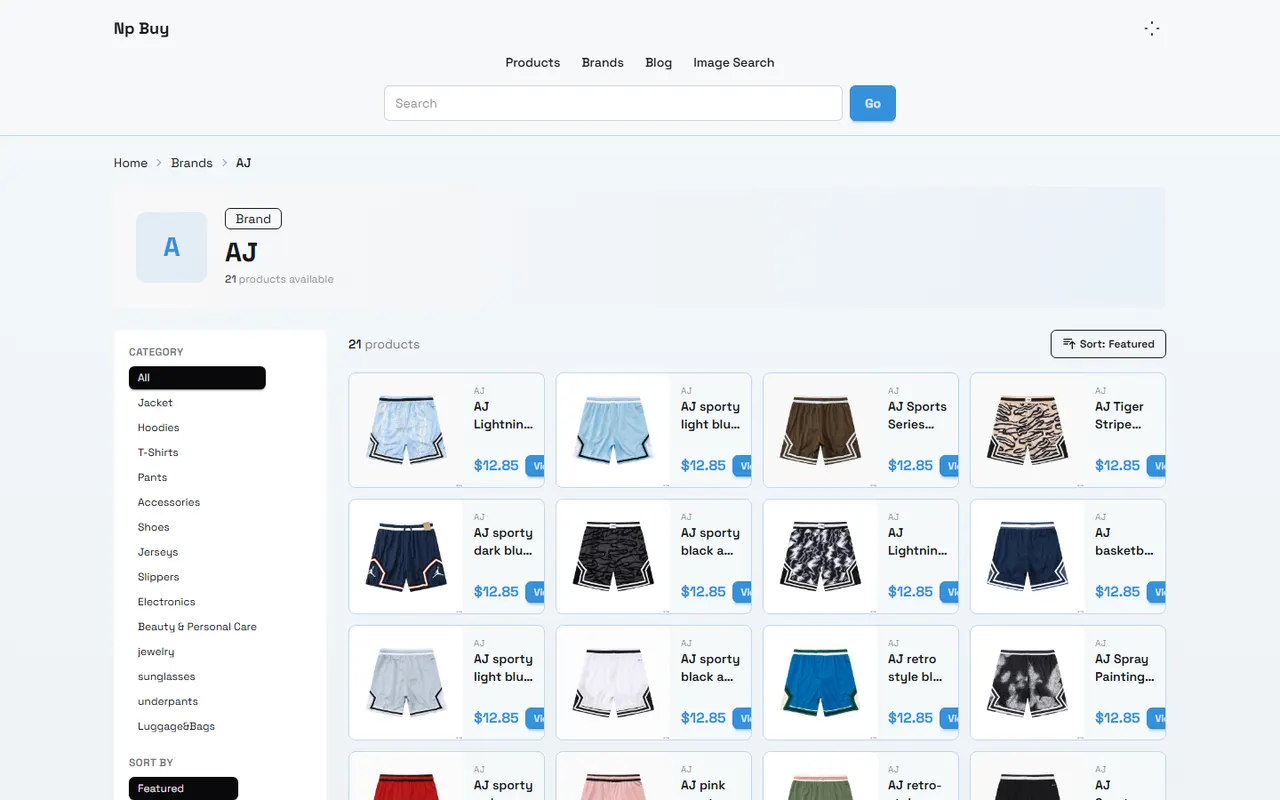This screenshot has height=800, width=1280.
Task: Open the Products menu item
Action: point(532,62)
